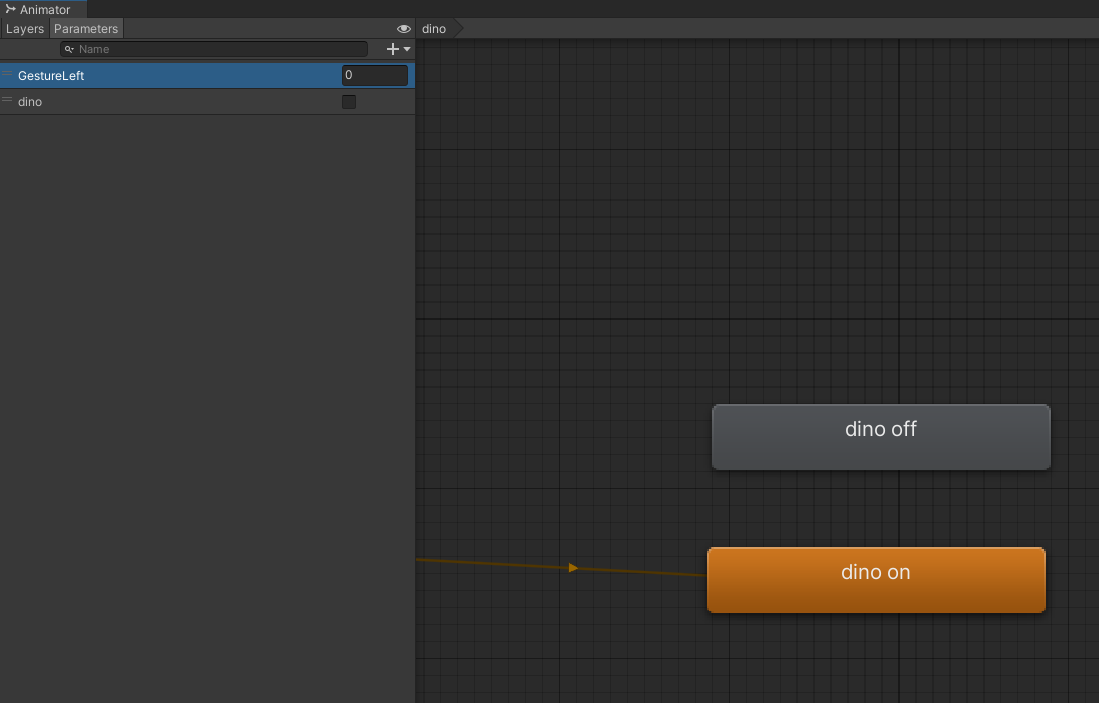The height and width of the screenshot is (703, 1099).
Task: Select the Parameters tab
Action: 86,29
